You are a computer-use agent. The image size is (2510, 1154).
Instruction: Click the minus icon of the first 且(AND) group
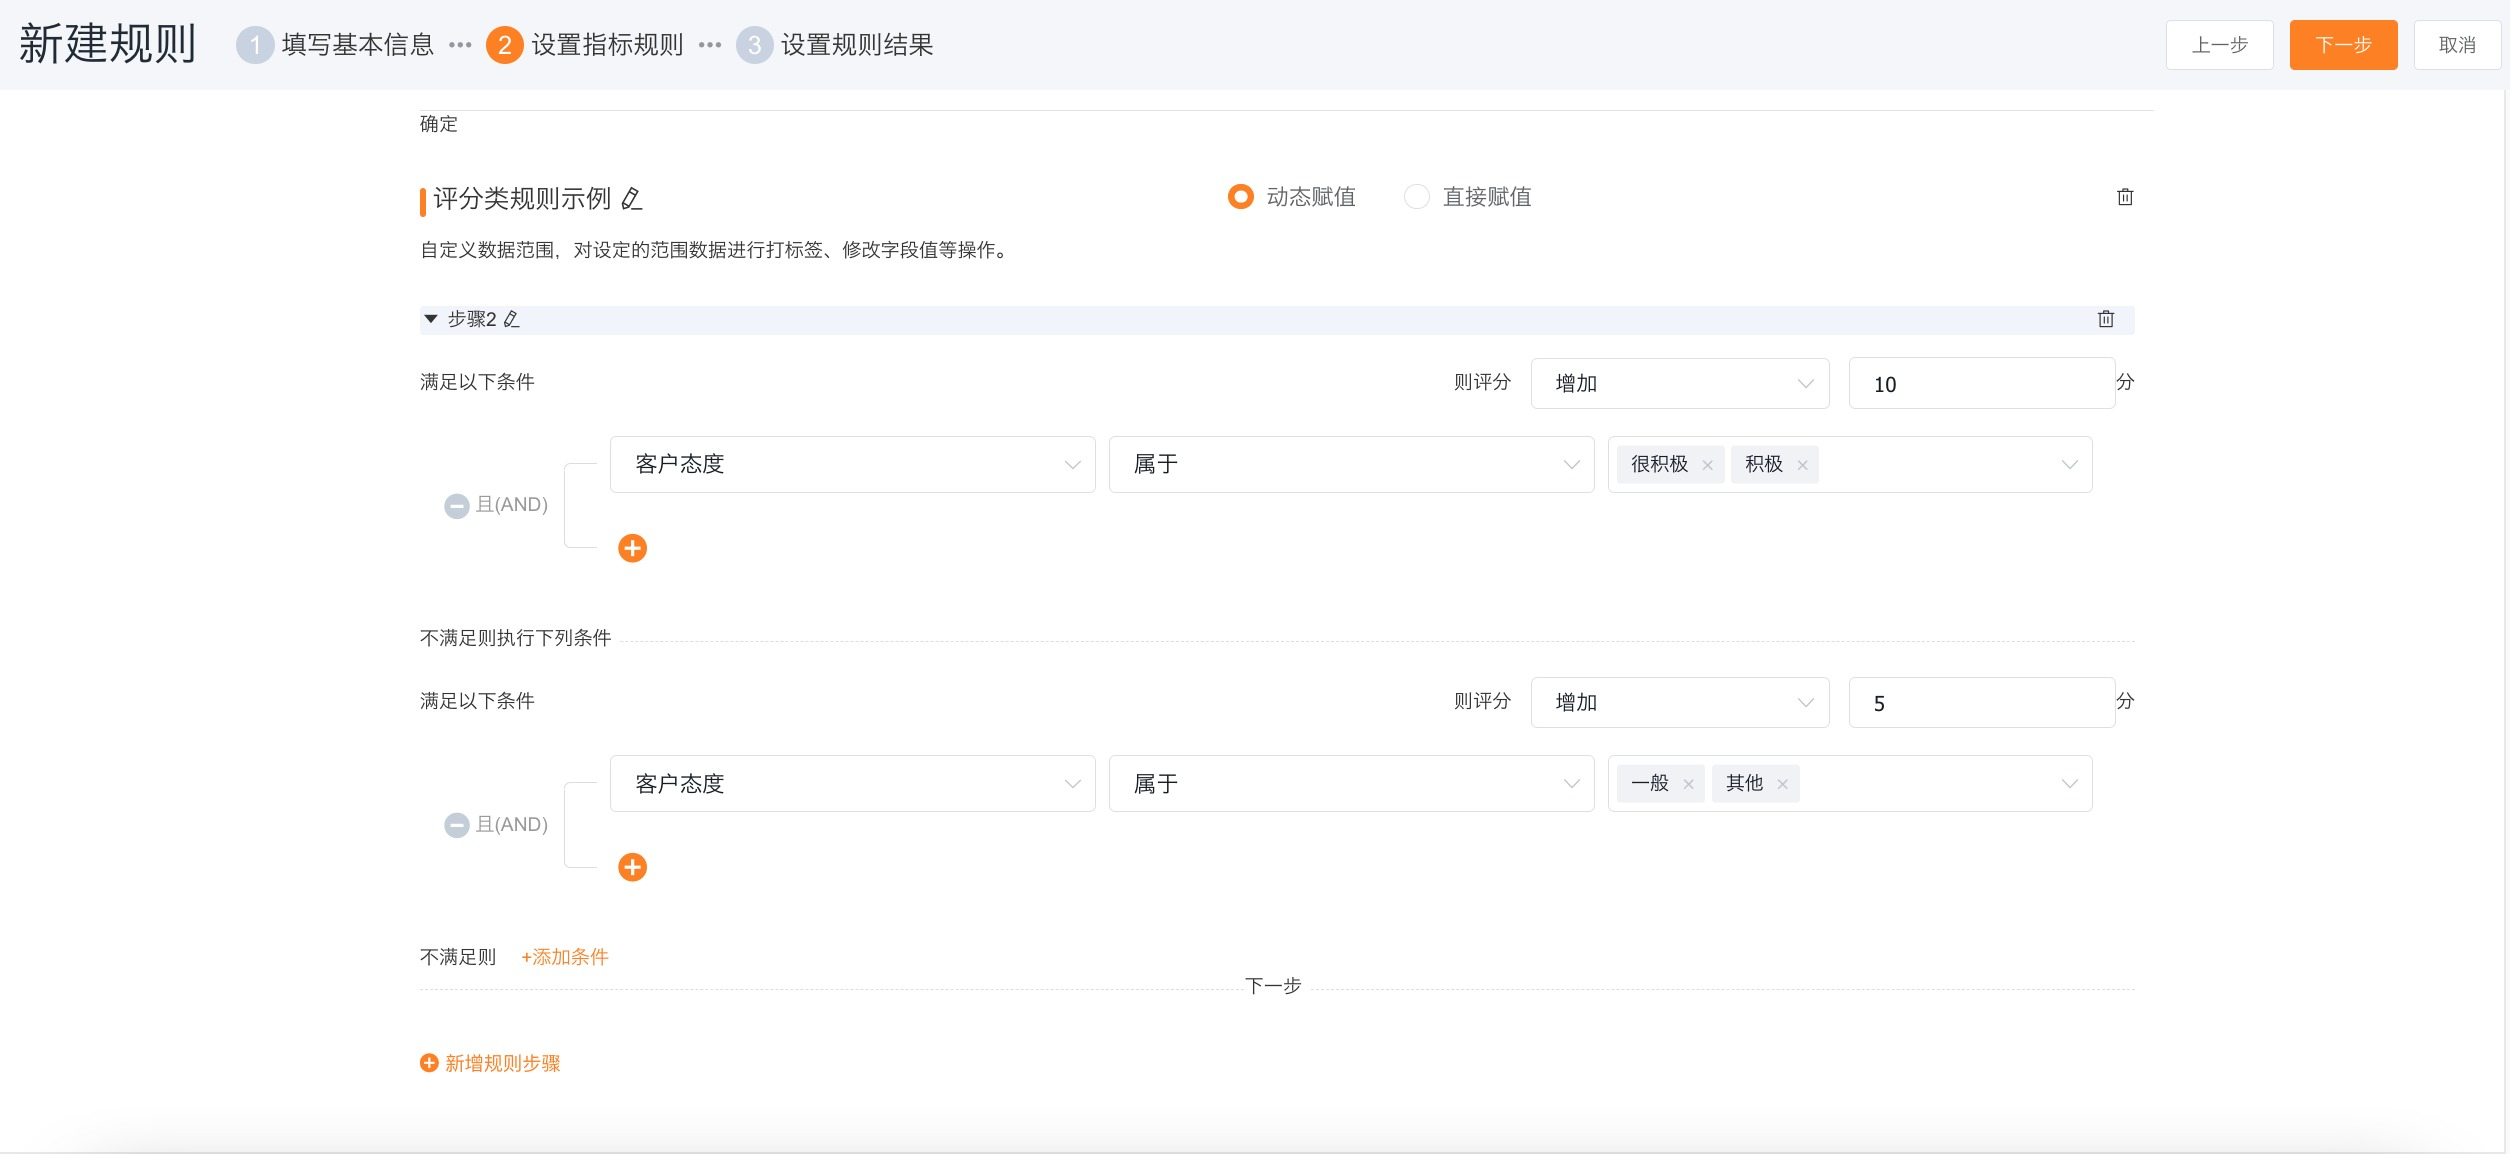pyautogui.click(x=457, y=506)
